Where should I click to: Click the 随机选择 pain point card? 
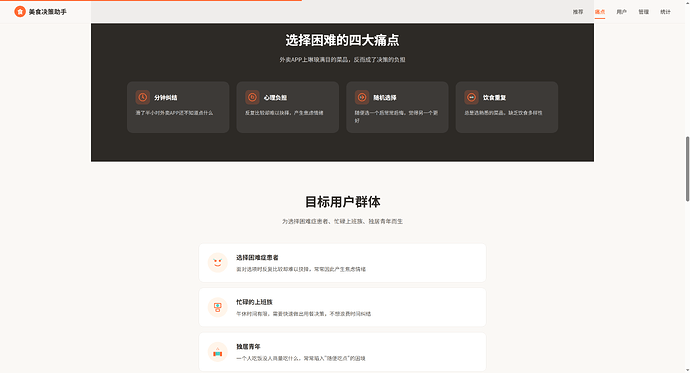coord(397,107)
